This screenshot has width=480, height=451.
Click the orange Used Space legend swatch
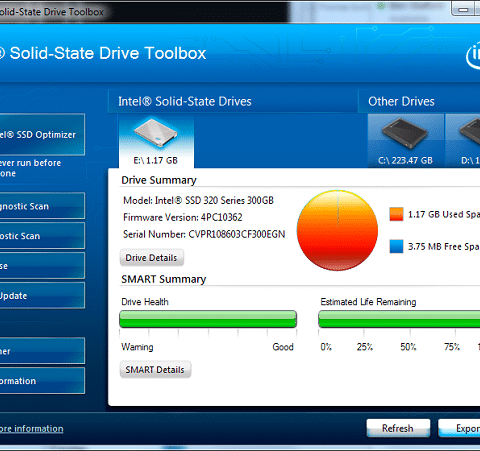click(x=396, y=214)
